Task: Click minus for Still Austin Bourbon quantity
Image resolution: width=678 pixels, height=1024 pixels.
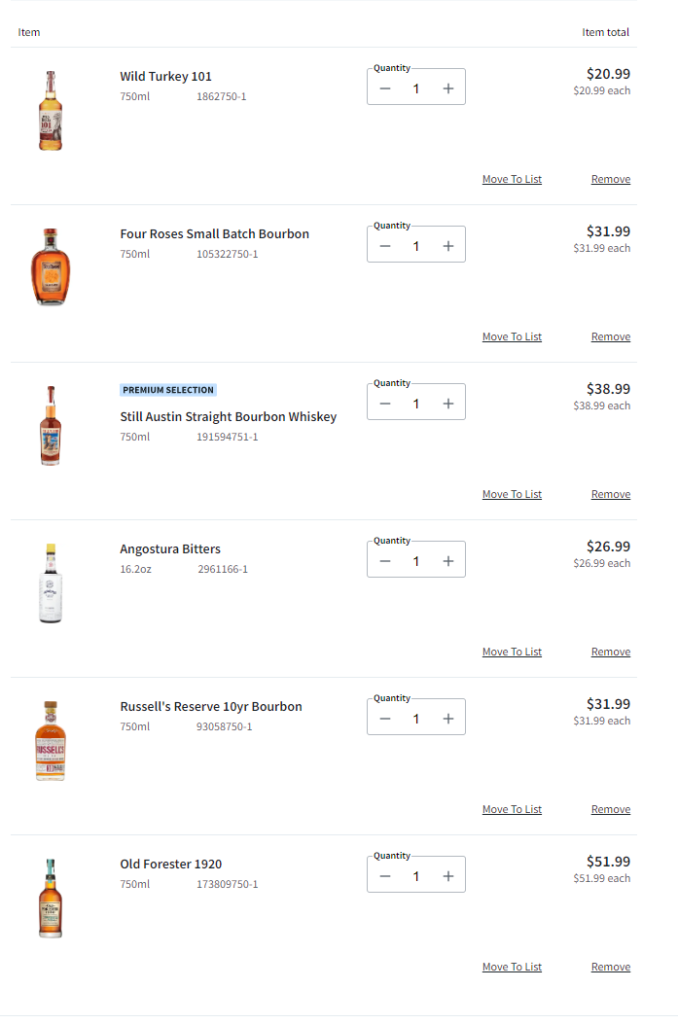Action: point(385,404)
